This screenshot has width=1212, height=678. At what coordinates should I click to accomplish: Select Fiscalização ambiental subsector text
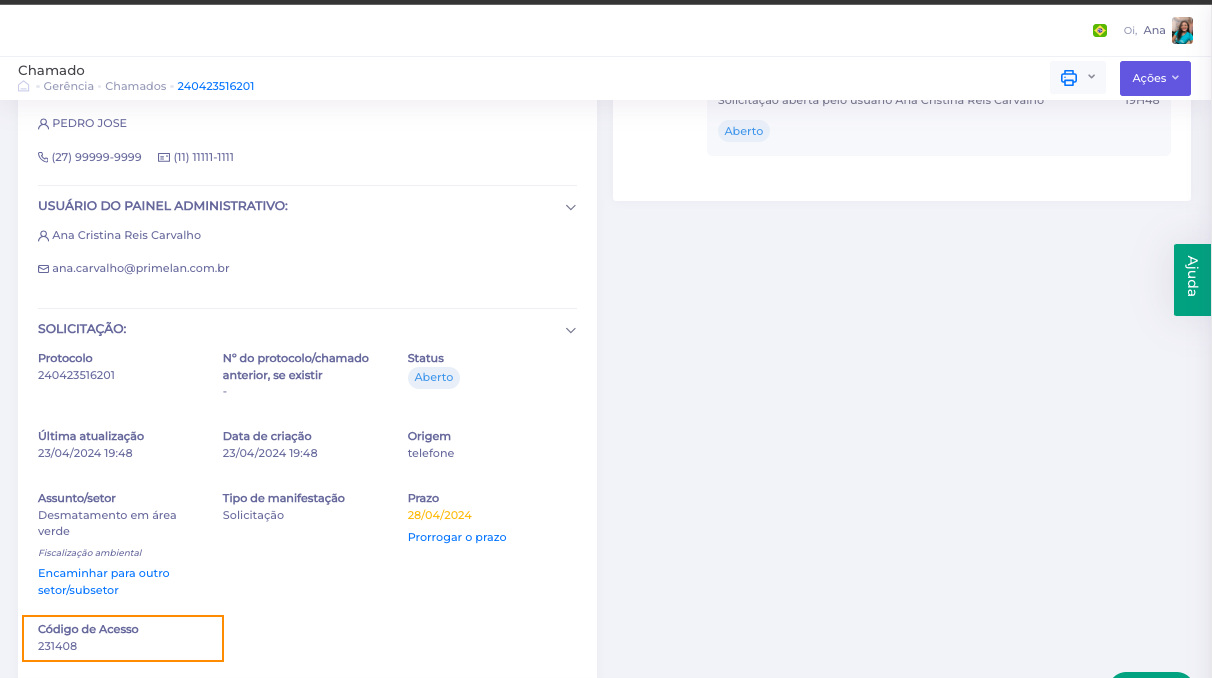point(90,552)
